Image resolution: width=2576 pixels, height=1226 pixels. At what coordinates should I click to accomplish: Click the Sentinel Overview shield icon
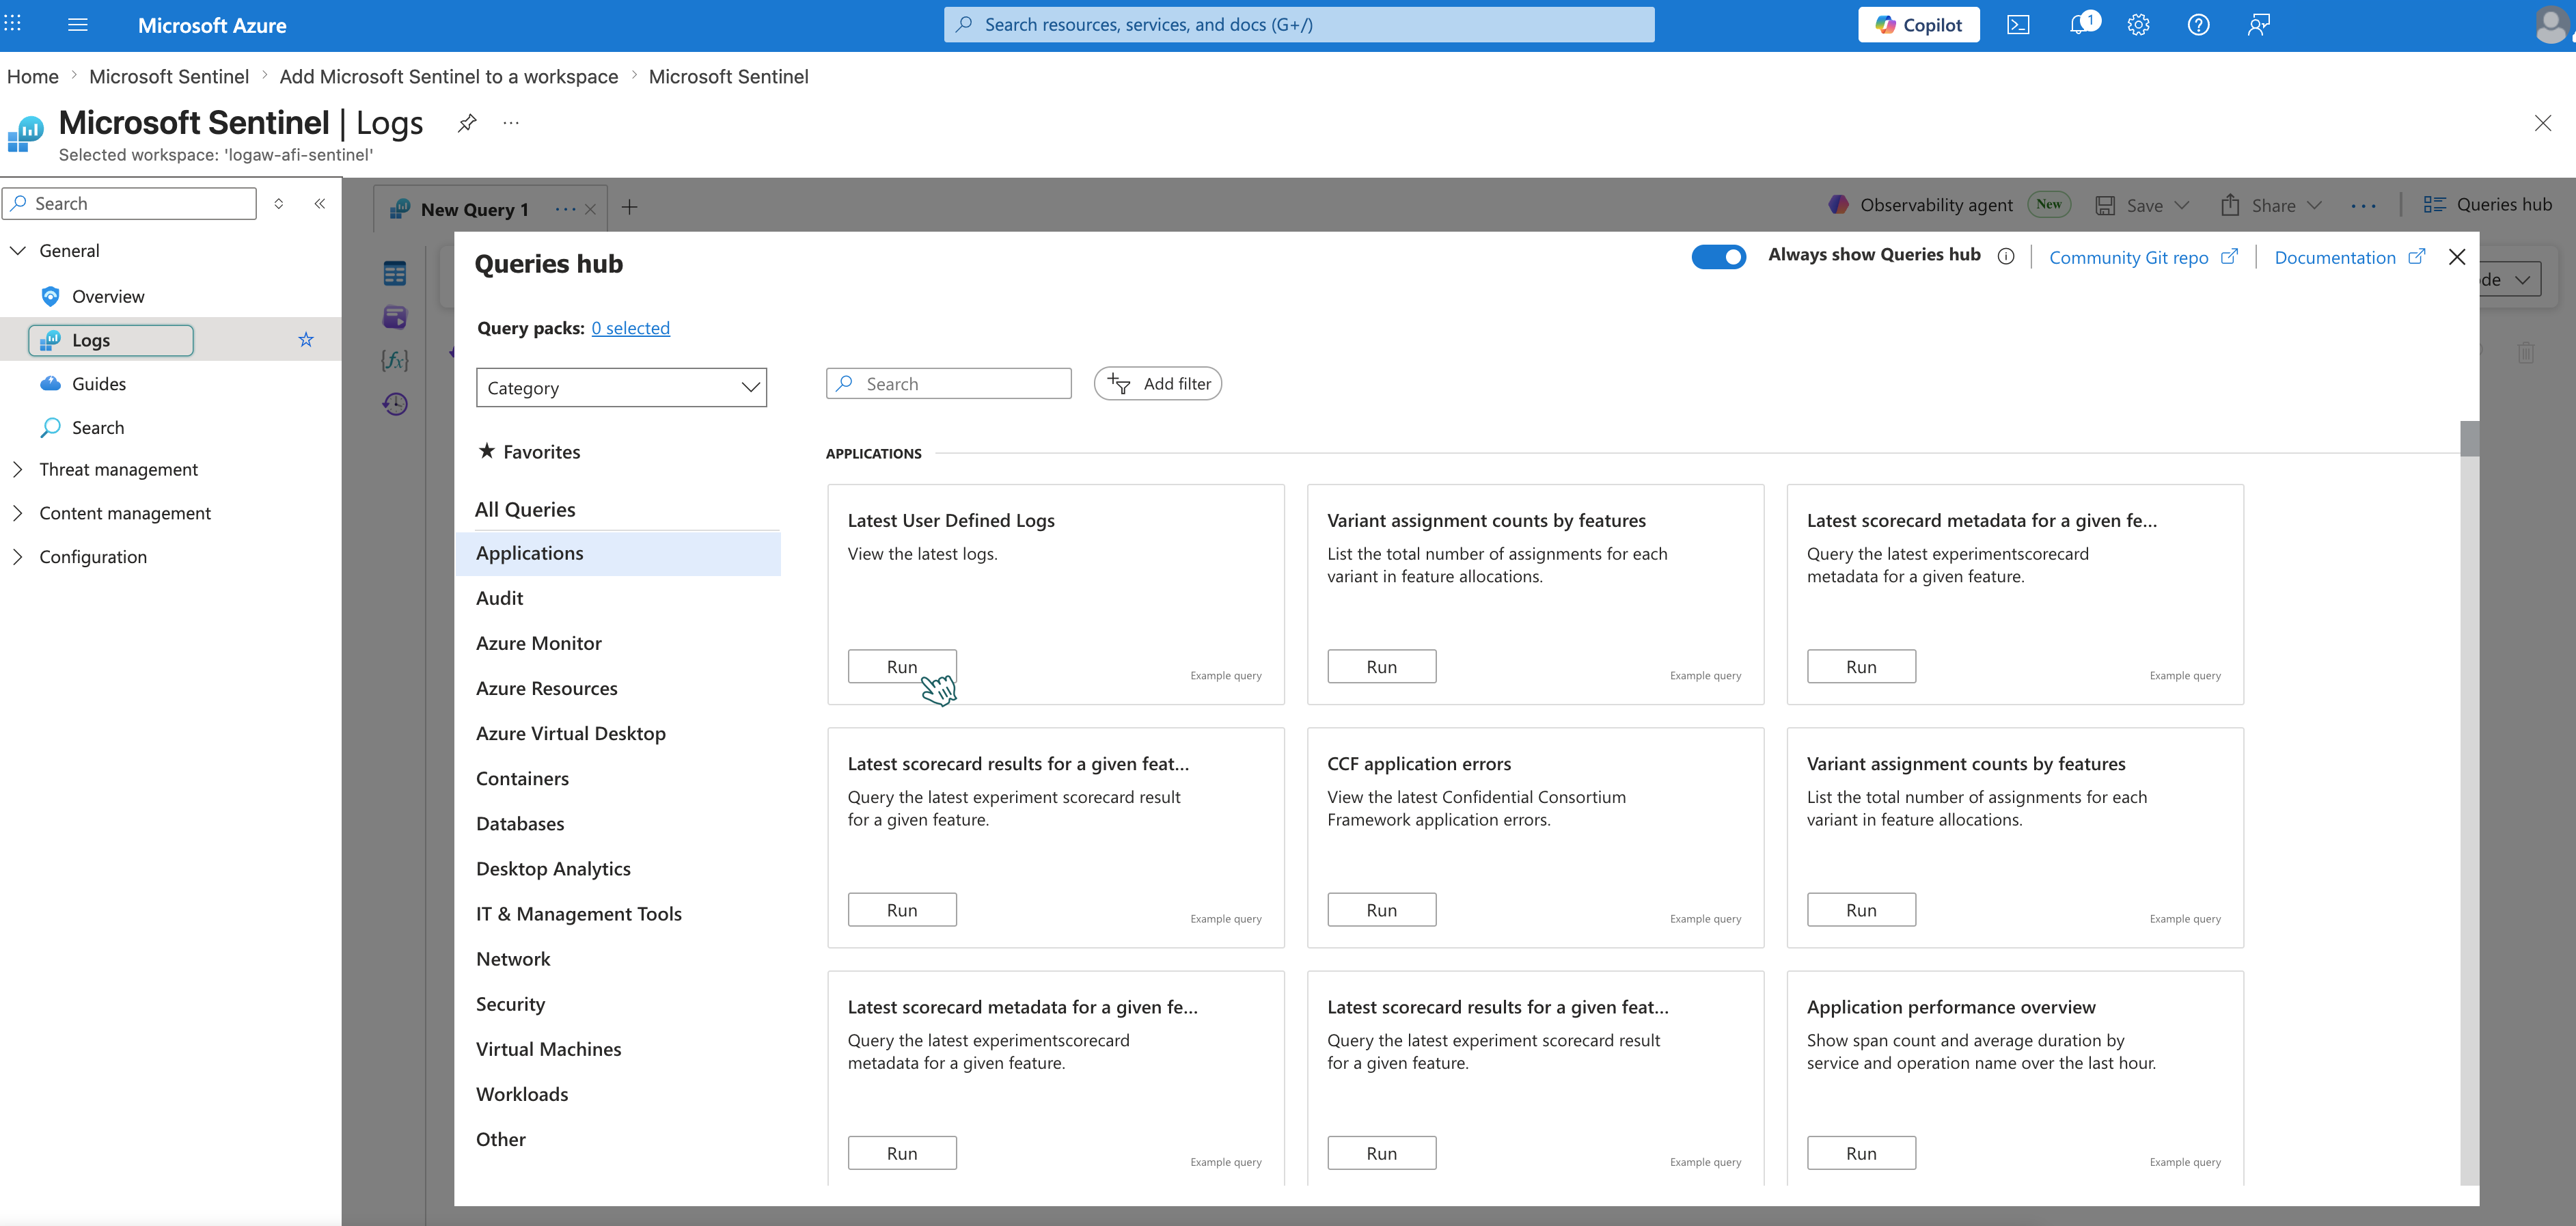[x=50, y=296]
